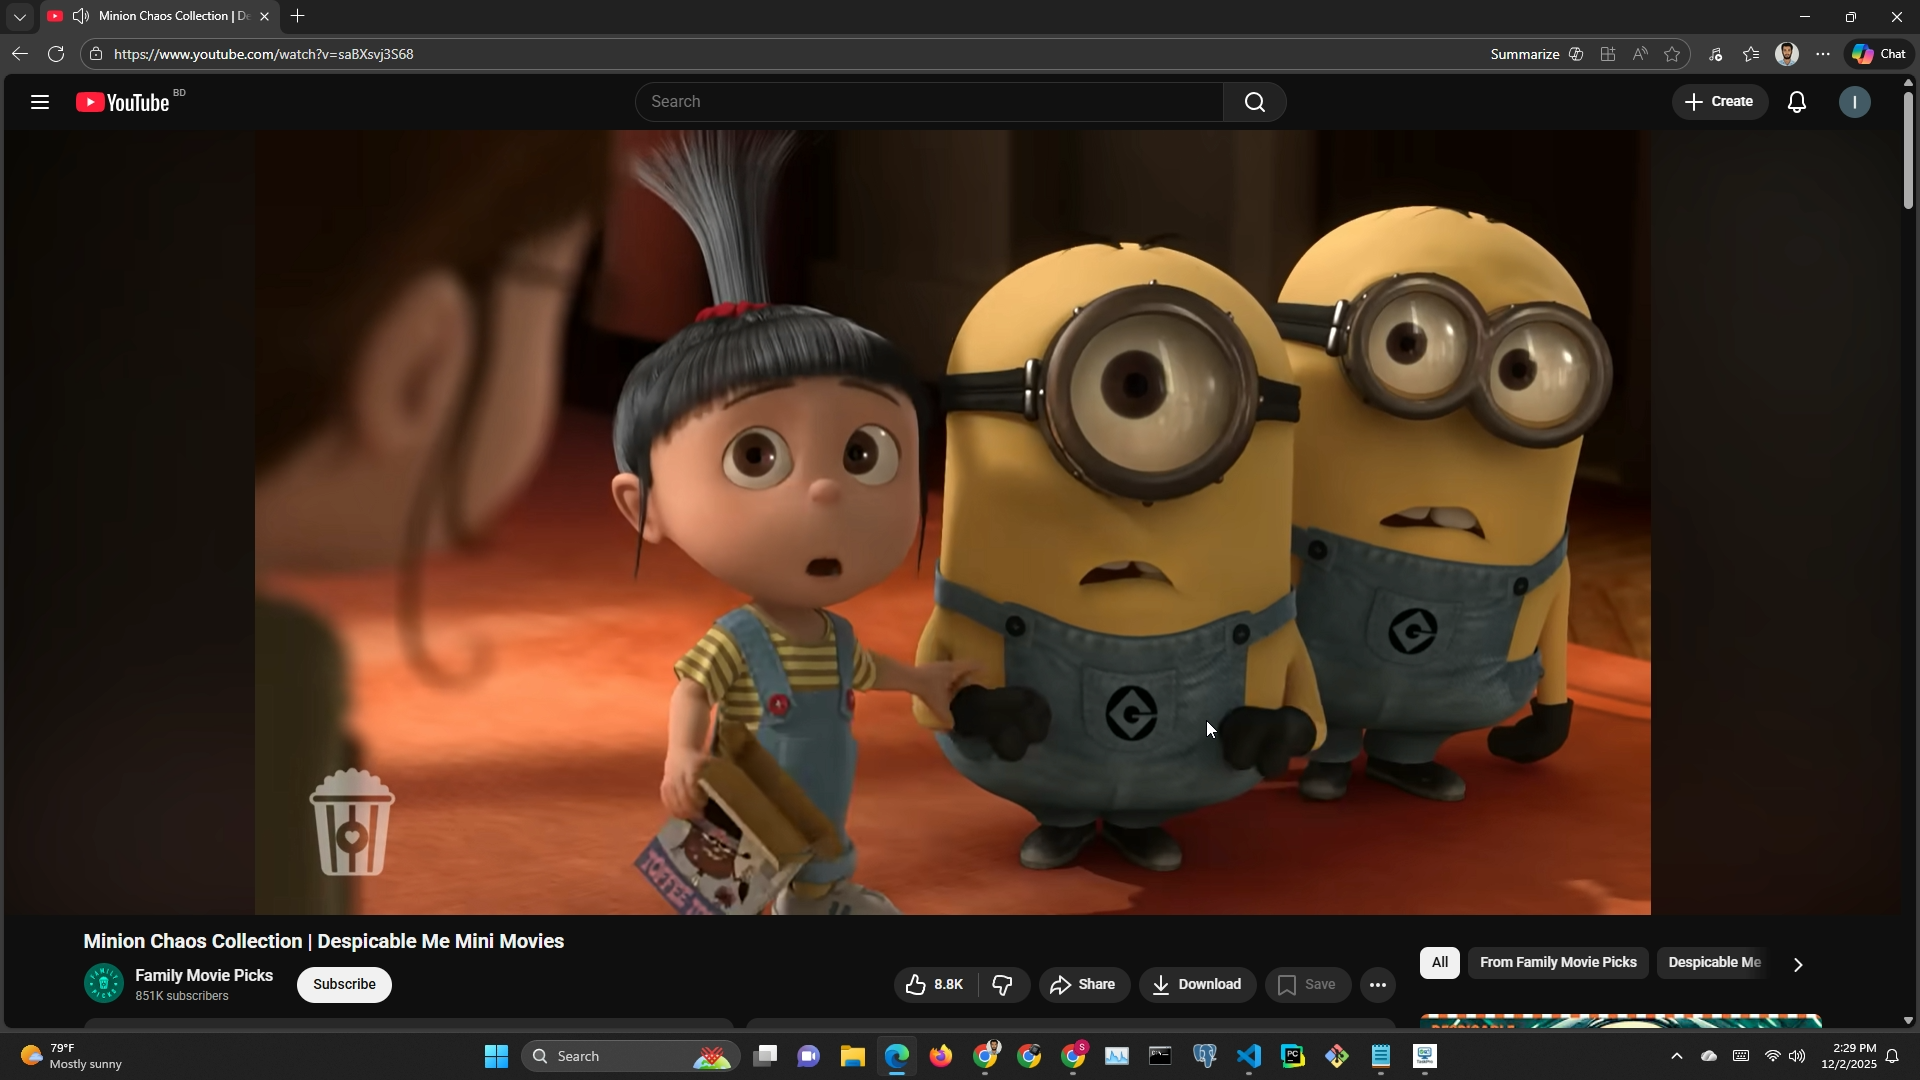The image size is (1920, 1080).
Task: Click the search magnifier button
Action: (x=1254, y=102)
